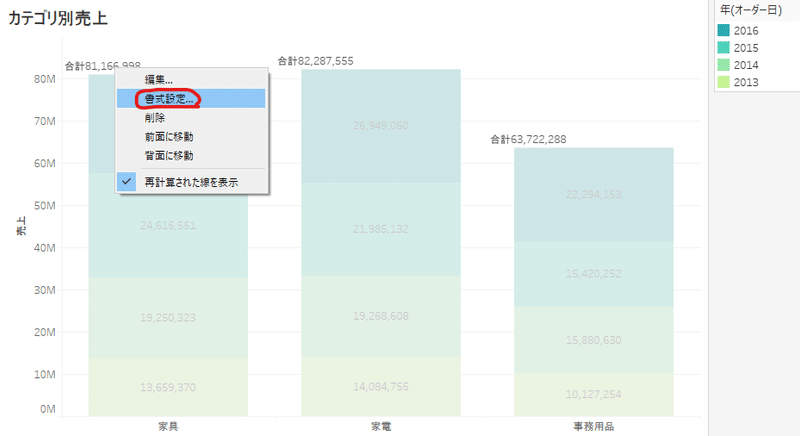The width and height of the screenshot is (800, 436).
Task: Select the 2016 legend label
Action: pos(746,31)
